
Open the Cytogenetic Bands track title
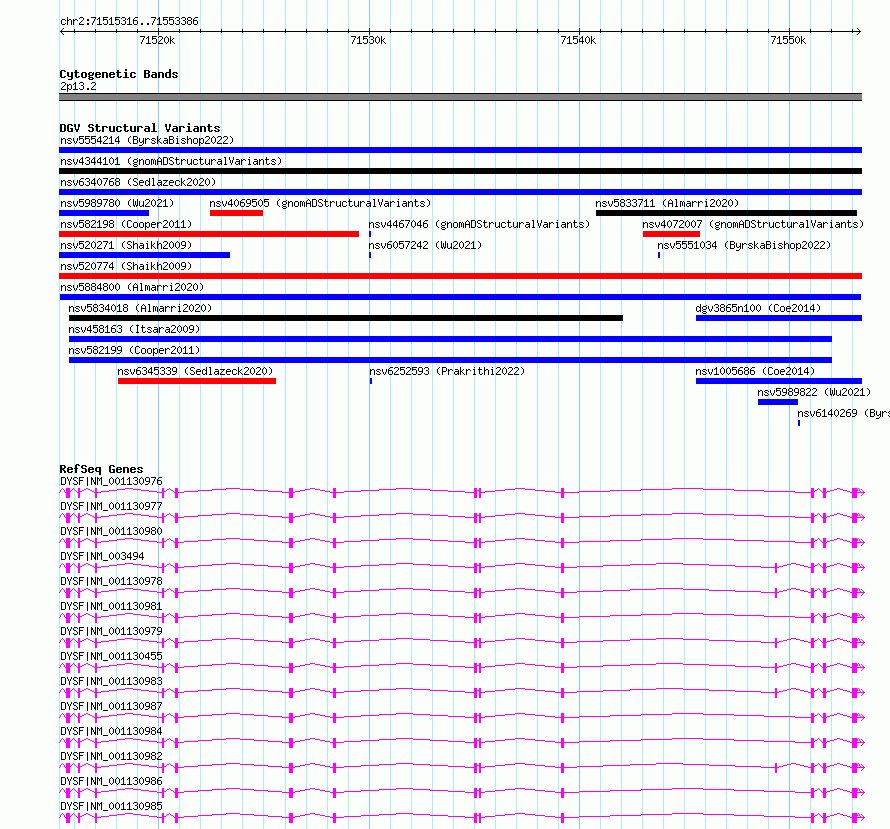[x=119, y=74]
